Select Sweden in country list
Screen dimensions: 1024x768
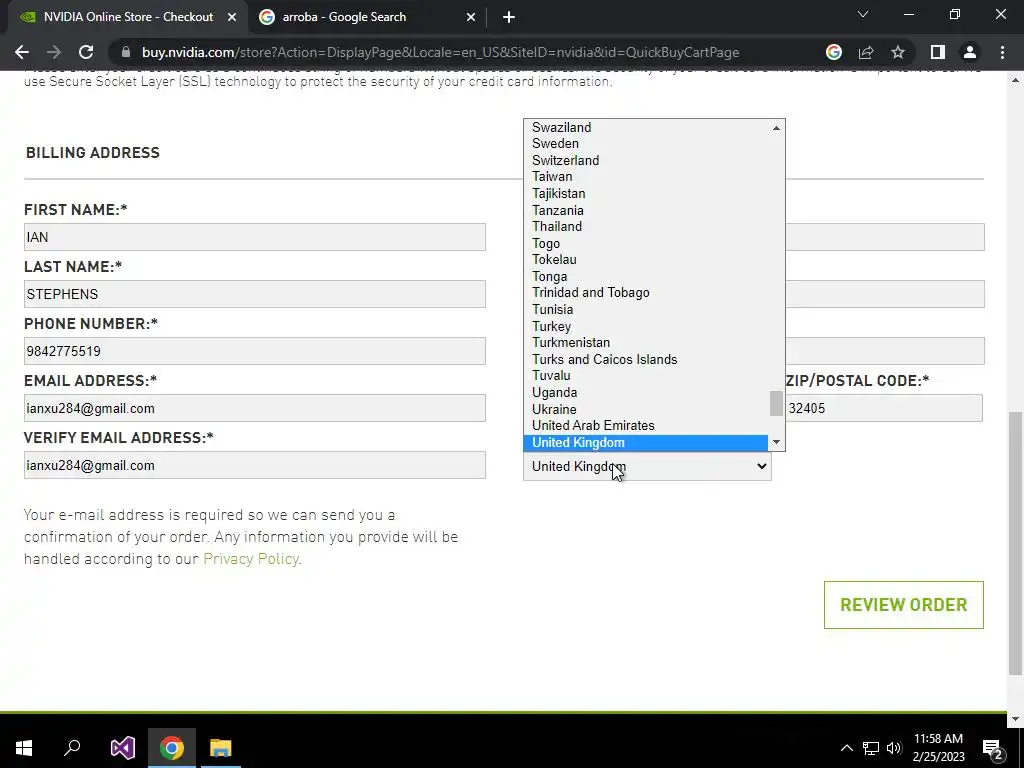pos(645,144)
